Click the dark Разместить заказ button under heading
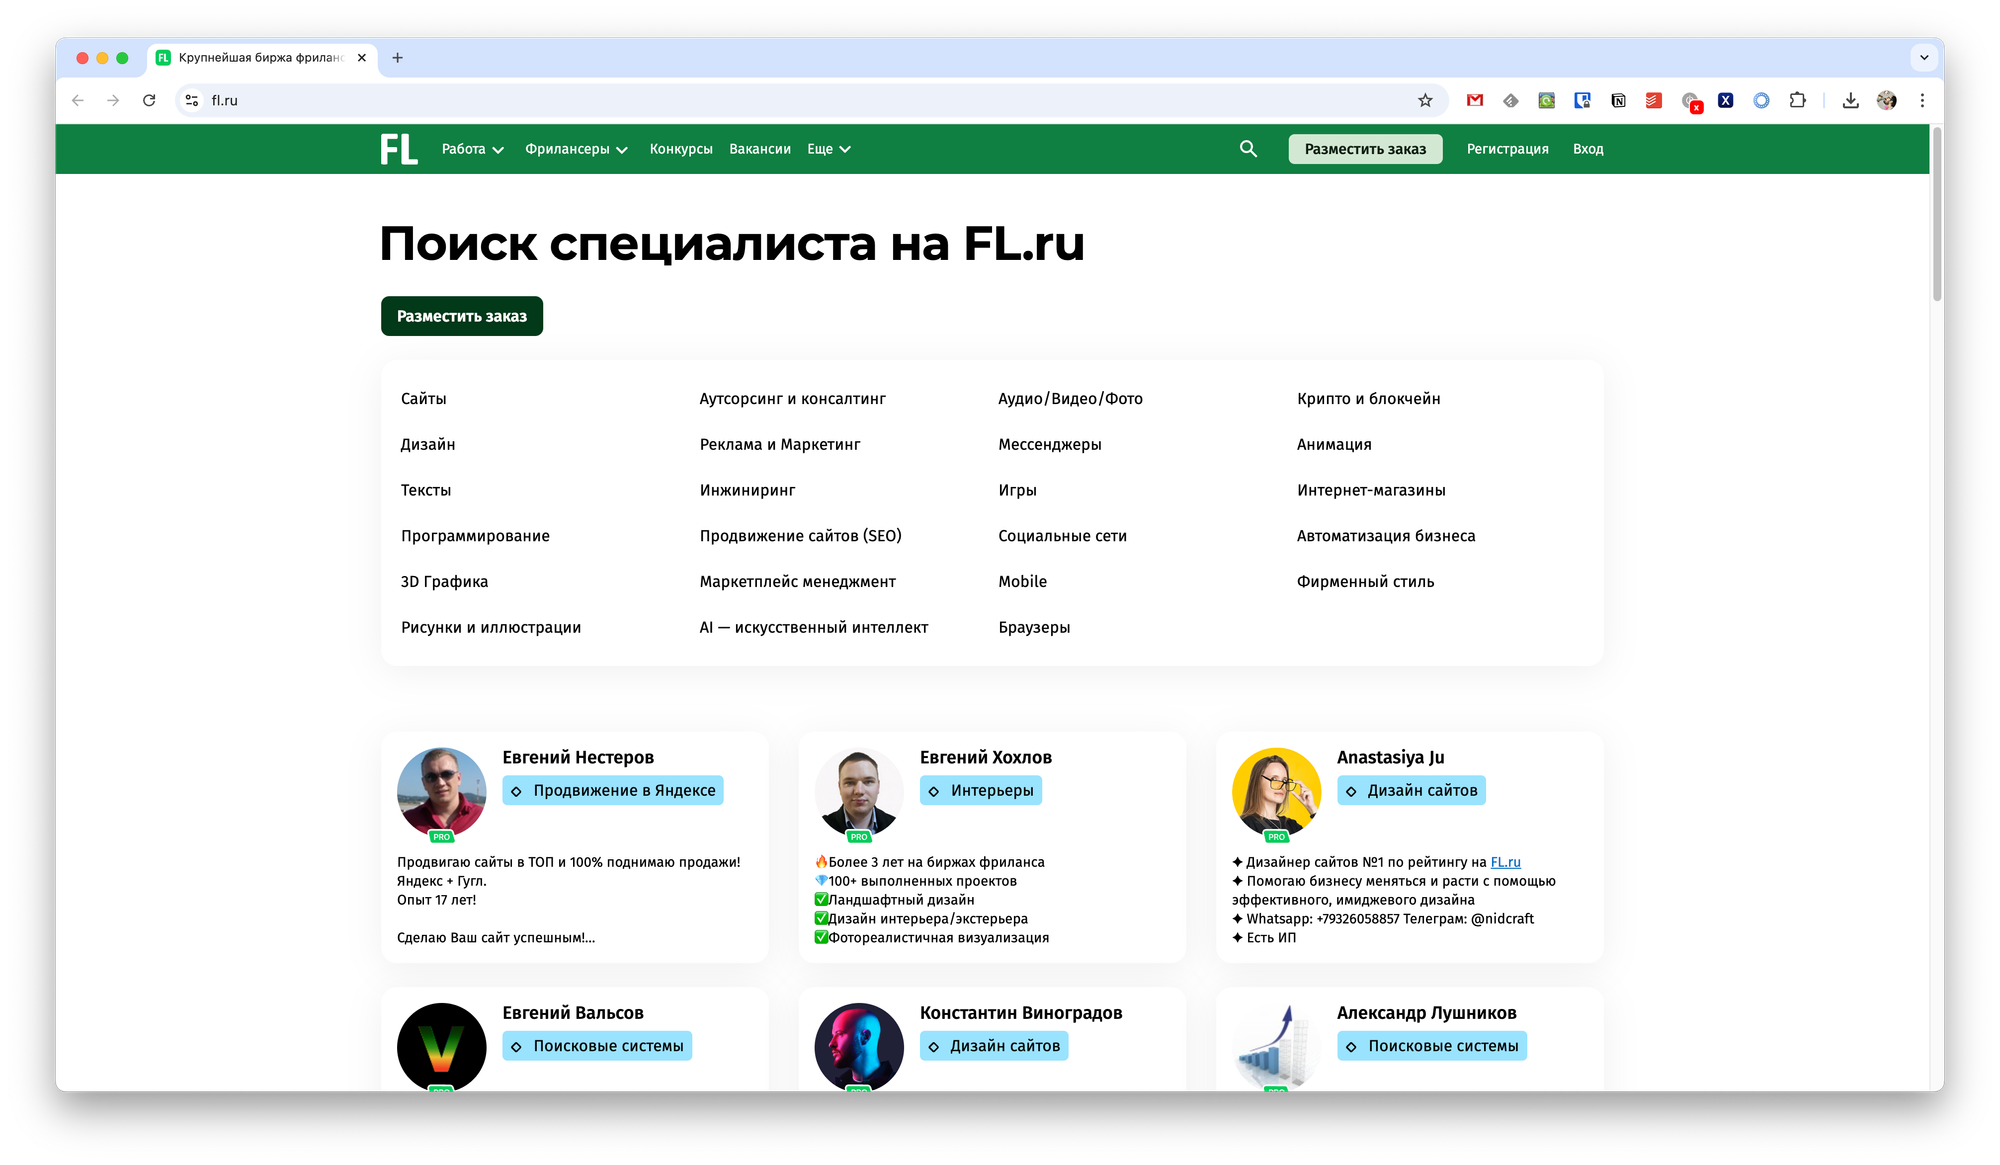 pyautogui.click(x=461, y=316)
